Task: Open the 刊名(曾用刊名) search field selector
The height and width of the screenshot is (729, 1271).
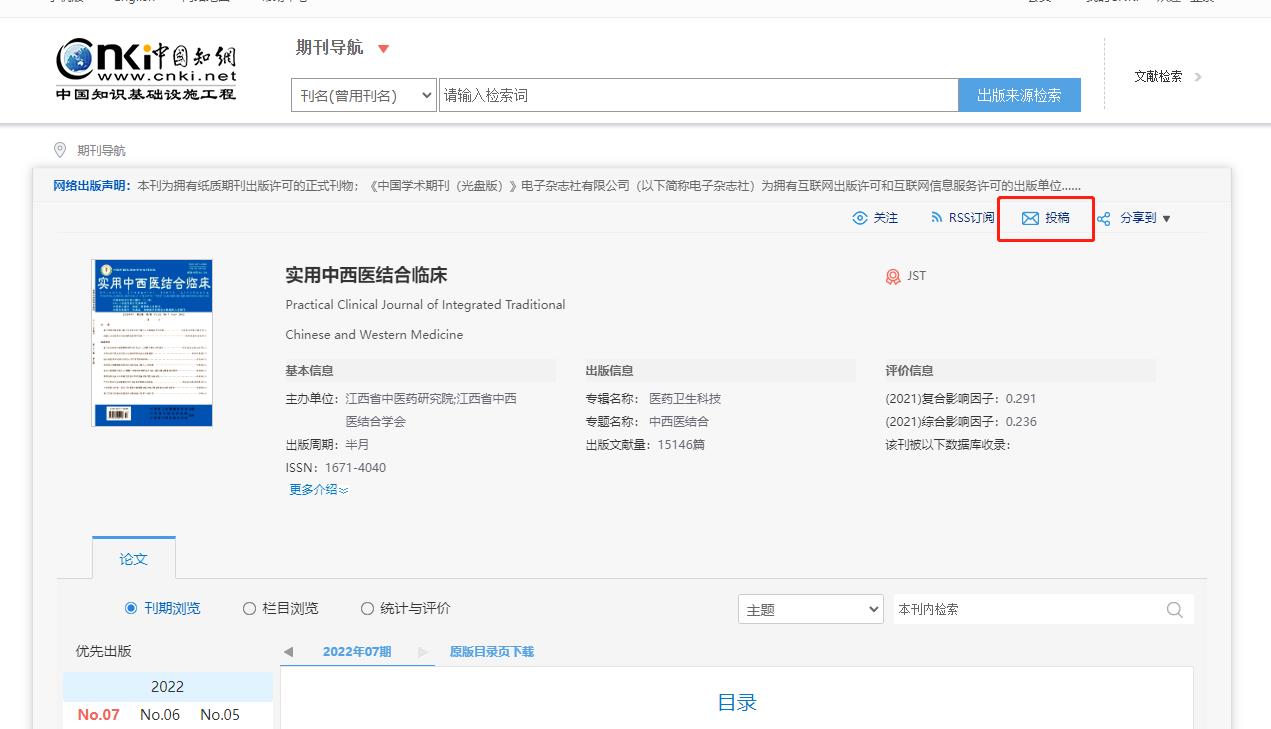Action: [364, 95]
